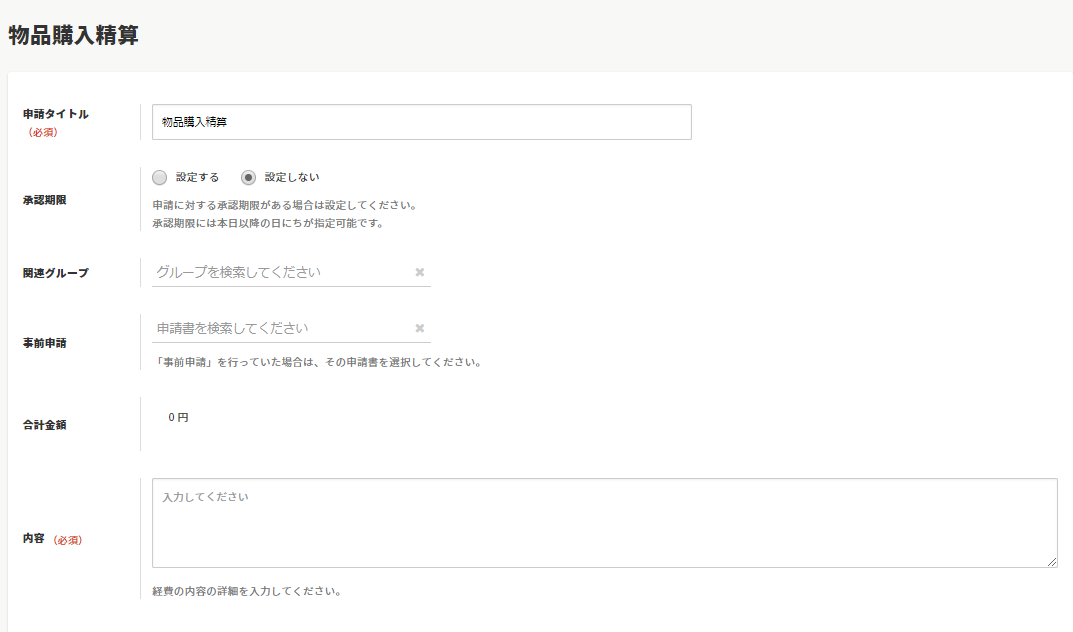Click the 事前申請 help text below the search
Screen dimensions: 1073x632
pos(317,362)
